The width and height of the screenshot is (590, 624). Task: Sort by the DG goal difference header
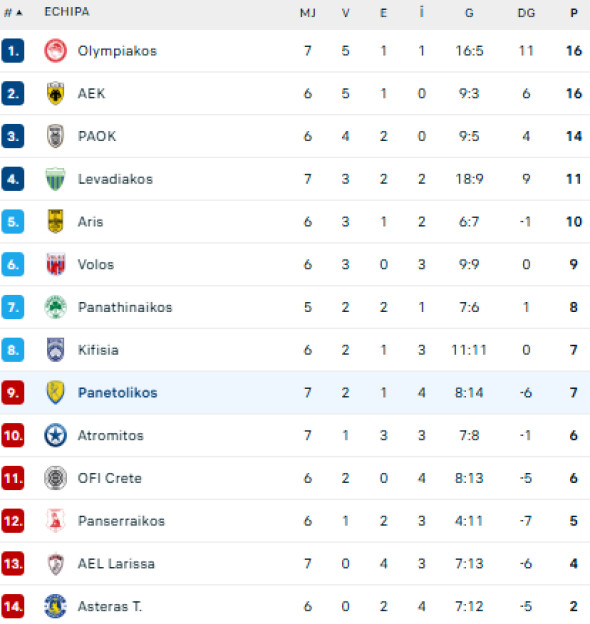(526, 13)
